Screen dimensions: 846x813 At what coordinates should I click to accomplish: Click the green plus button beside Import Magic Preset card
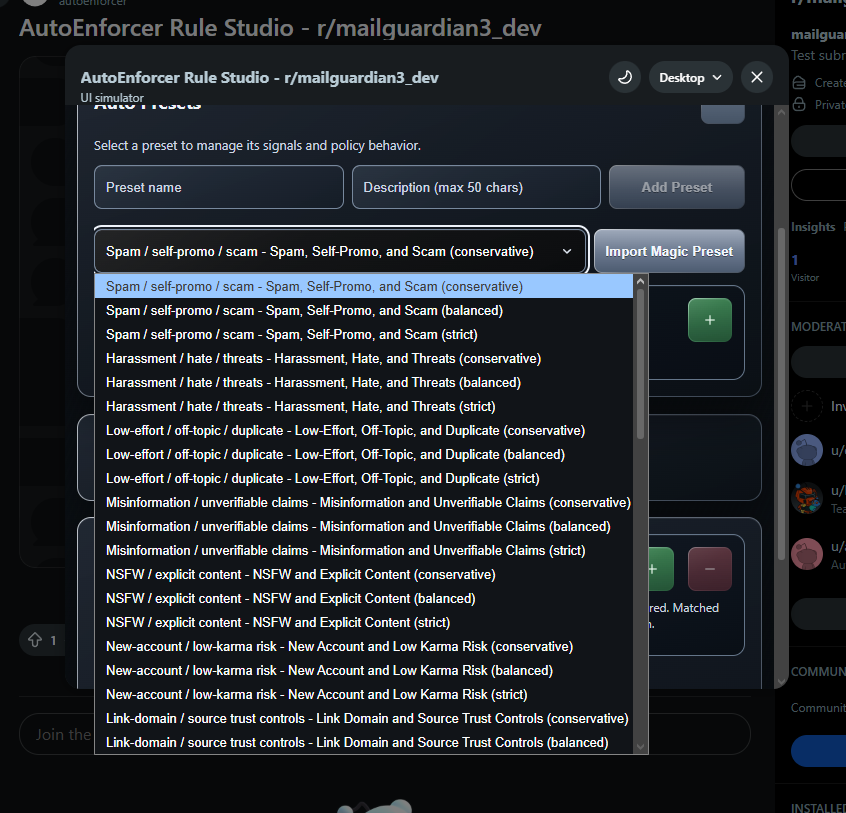tap(710, 320)
